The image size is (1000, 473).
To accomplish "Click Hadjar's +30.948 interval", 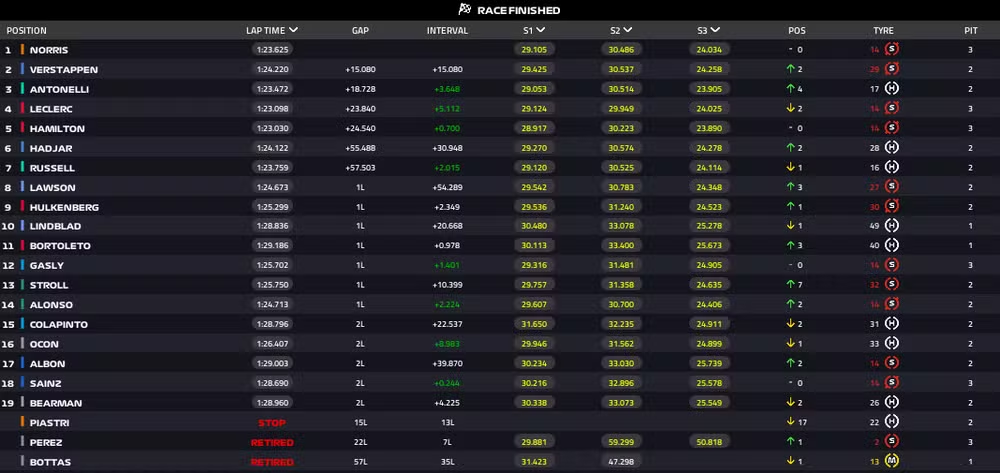I will (x=447, y=148).
